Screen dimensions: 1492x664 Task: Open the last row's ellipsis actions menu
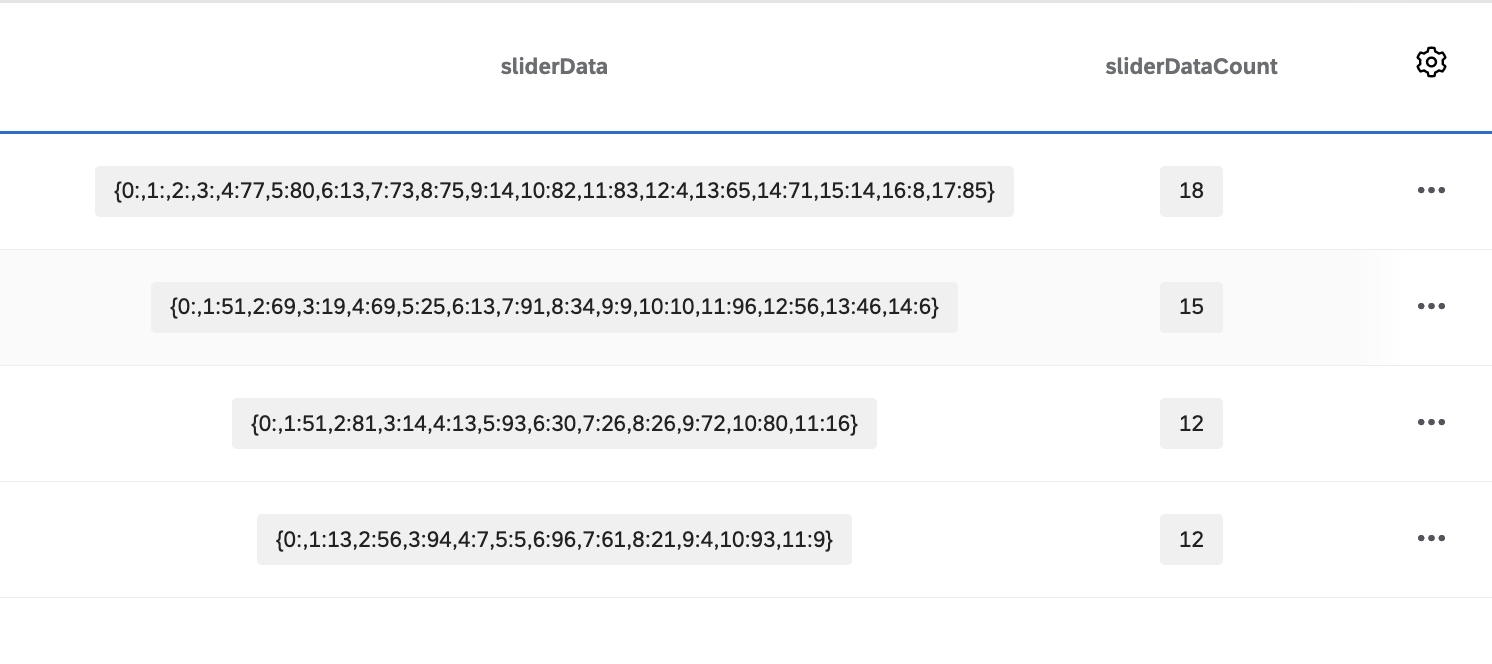pos(1431,539)
